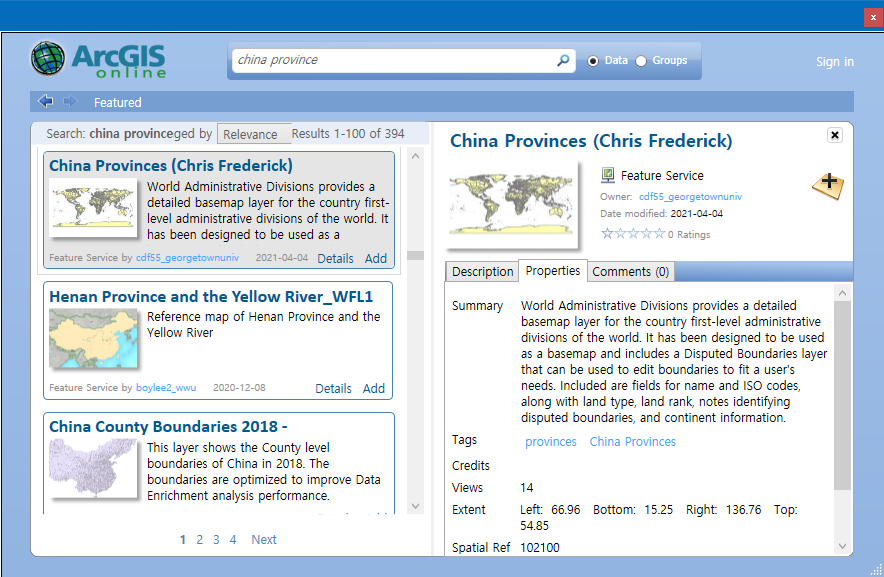Click owner link in details panel
This screenshot has height=577, width=884.
690,197
